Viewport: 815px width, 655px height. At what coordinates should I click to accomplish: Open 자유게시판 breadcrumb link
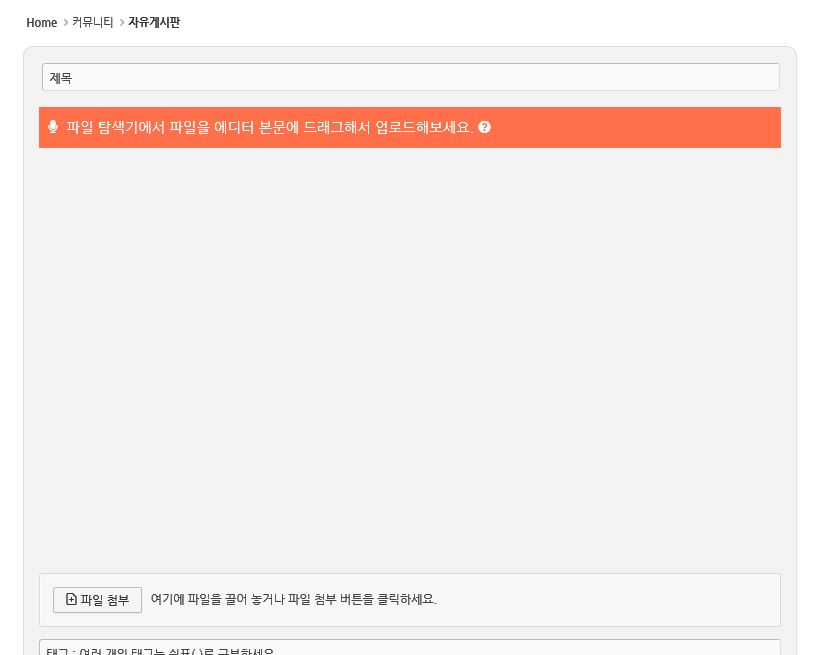(154, 22)
